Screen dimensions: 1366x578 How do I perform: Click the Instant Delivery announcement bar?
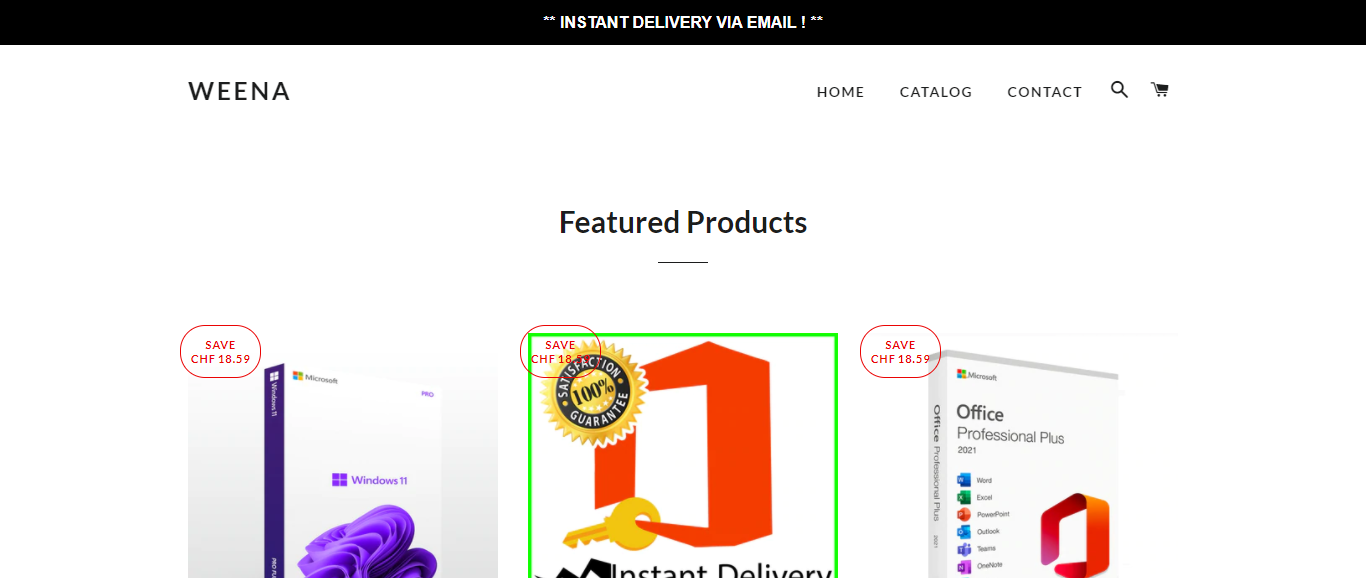pyautogui.click(x=683, y=22)
